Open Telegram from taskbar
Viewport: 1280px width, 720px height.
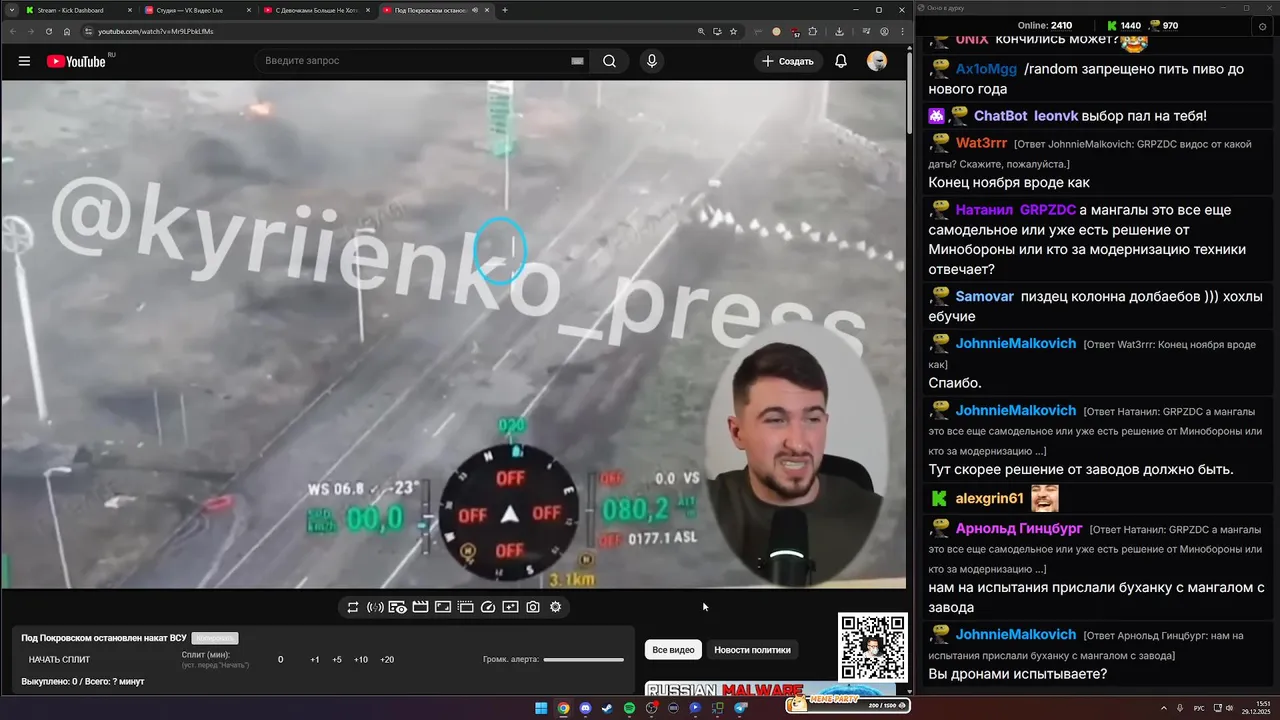[741, 708]
